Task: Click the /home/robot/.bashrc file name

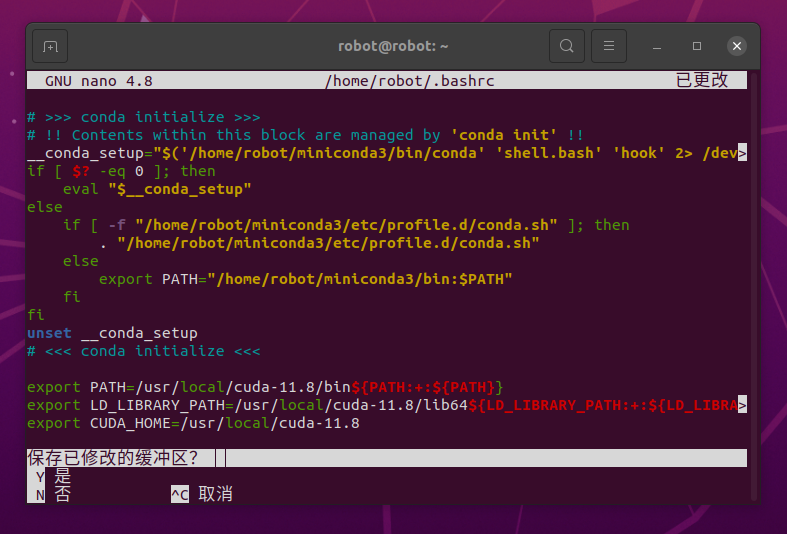Action: [x=410, y=81]
